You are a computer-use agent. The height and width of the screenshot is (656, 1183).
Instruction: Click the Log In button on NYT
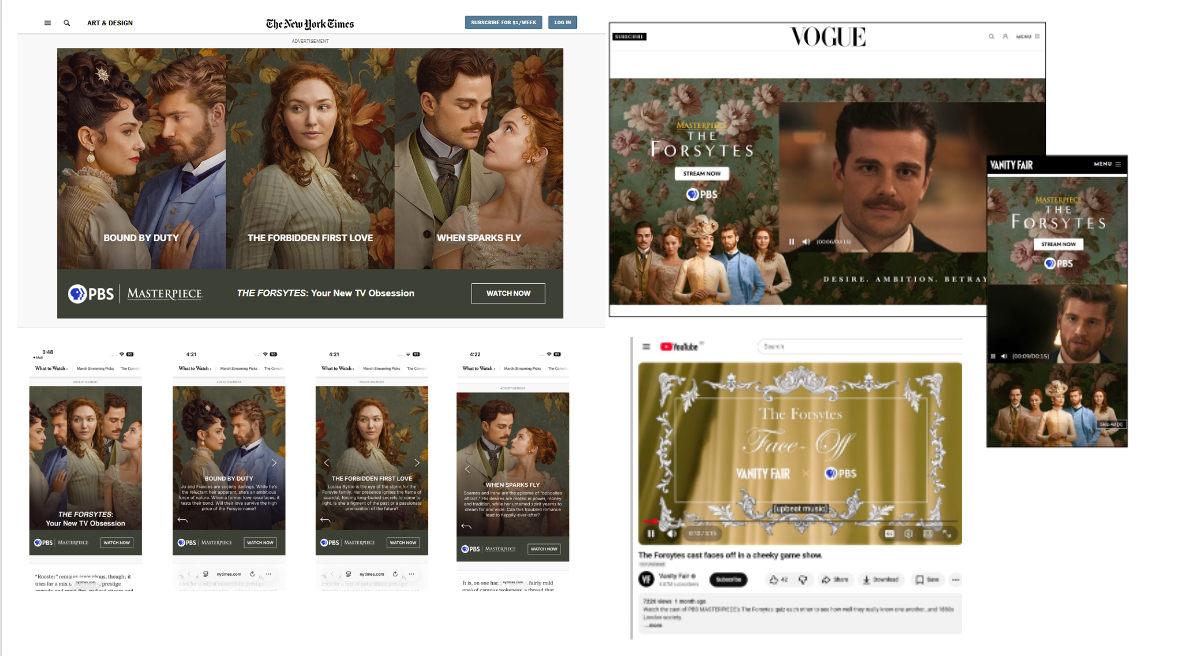pyautogui.click(x=563, y=23)
